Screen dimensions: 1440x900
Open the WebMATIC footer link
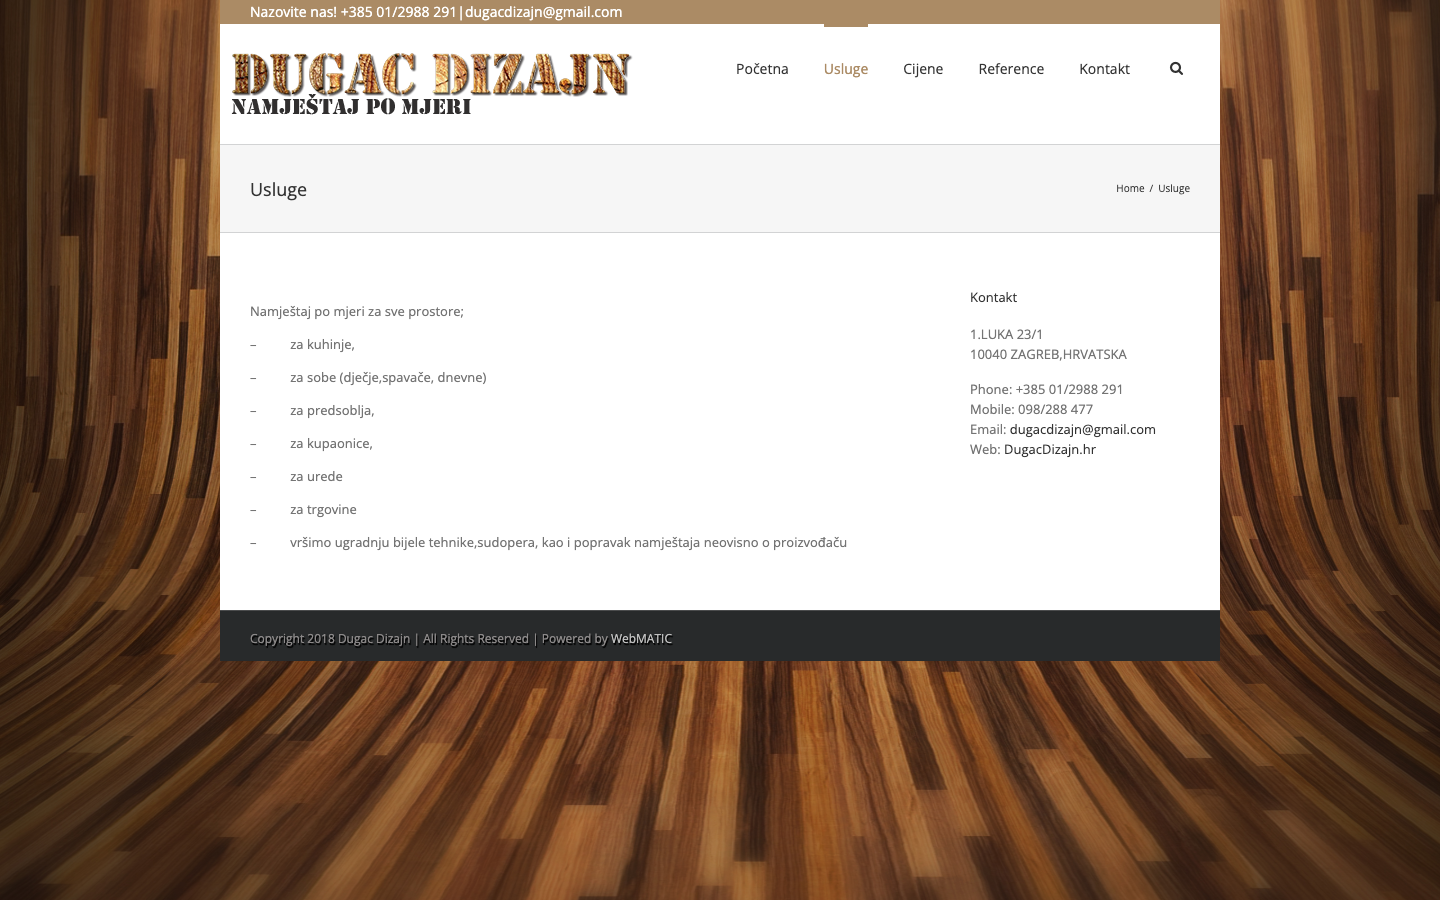click(641, 638)
